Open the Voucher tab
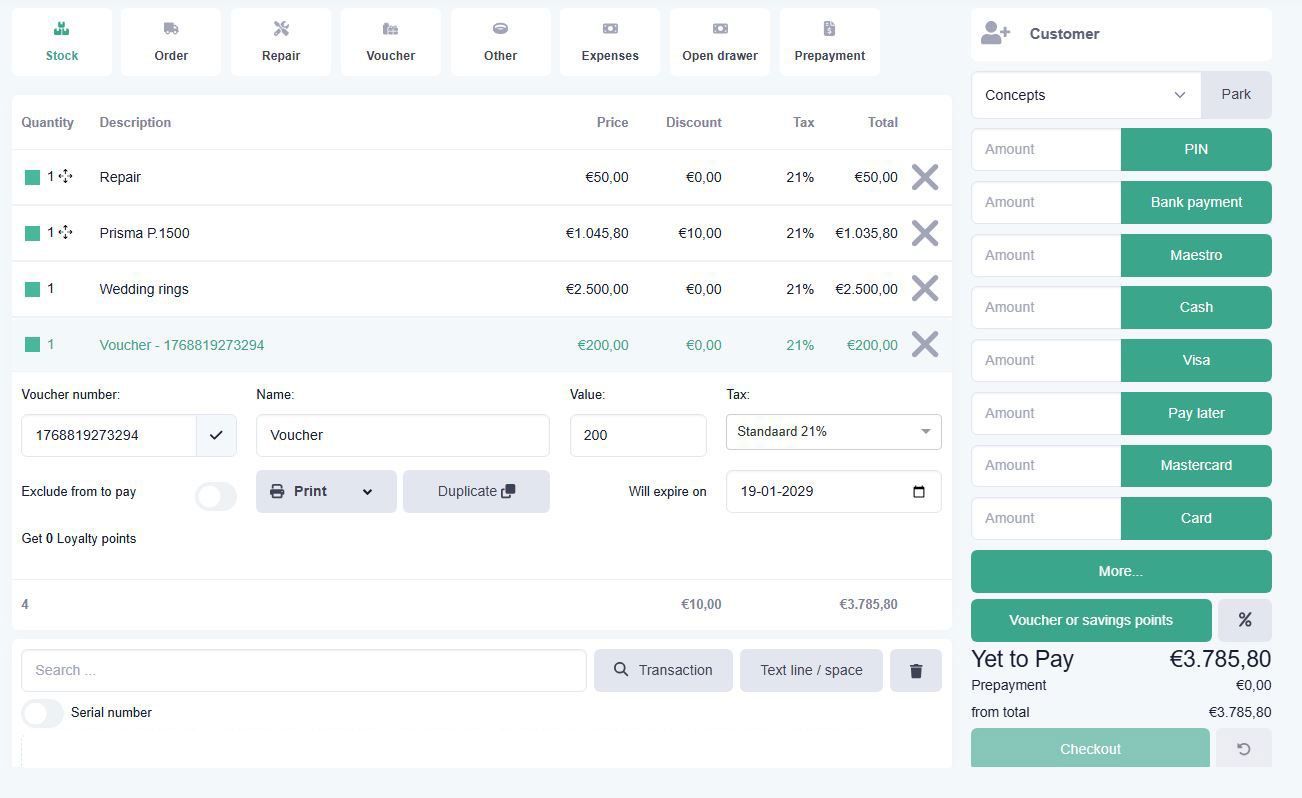This screenshot has width=1302, height=798. [390, 42]
